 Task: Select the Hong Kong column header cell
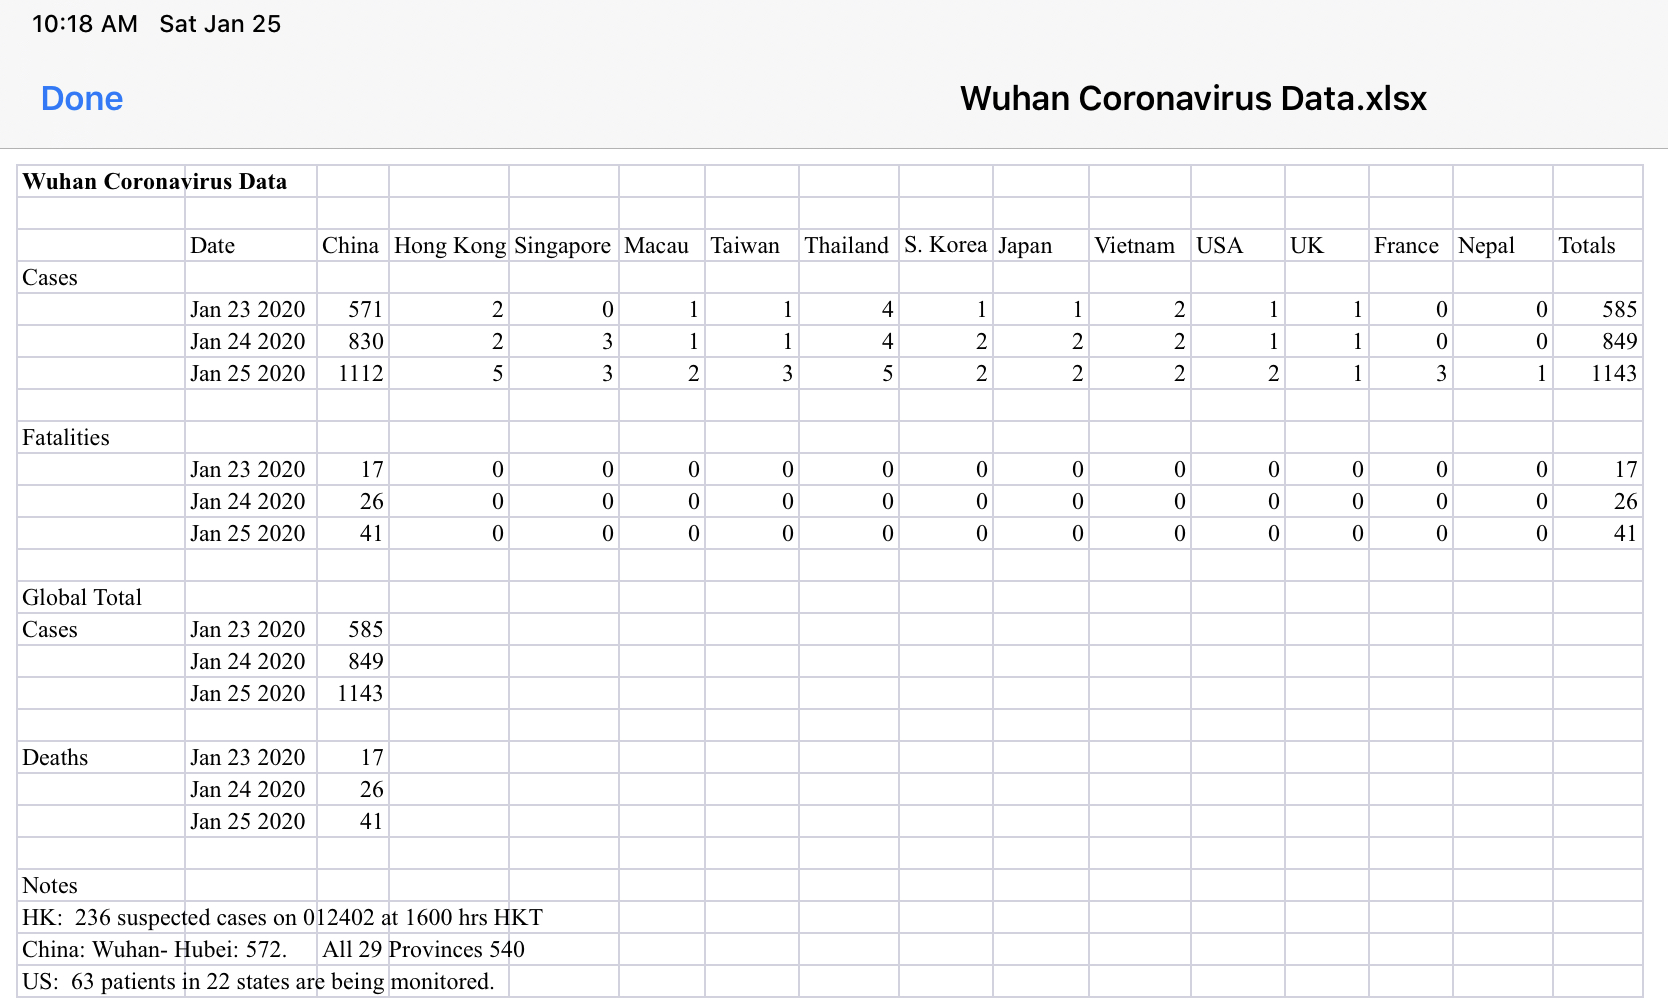click(x=449, y=246)
